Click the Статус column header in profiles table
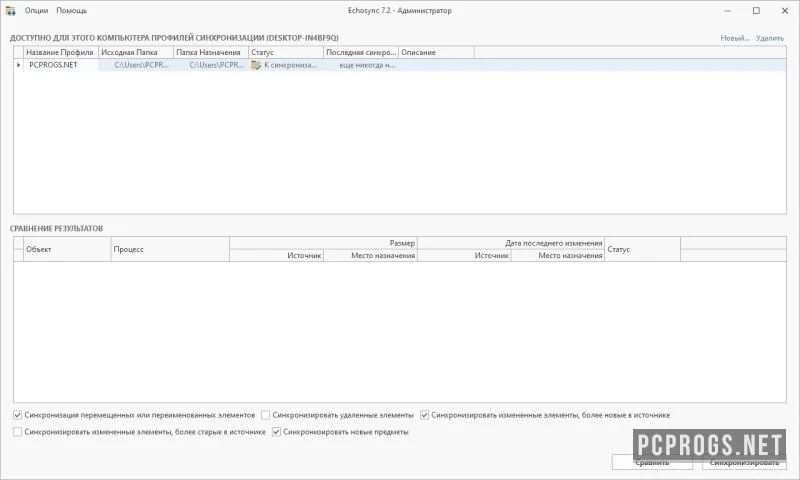This screenshot has height=480, width=800. click(x=286, y=53)
